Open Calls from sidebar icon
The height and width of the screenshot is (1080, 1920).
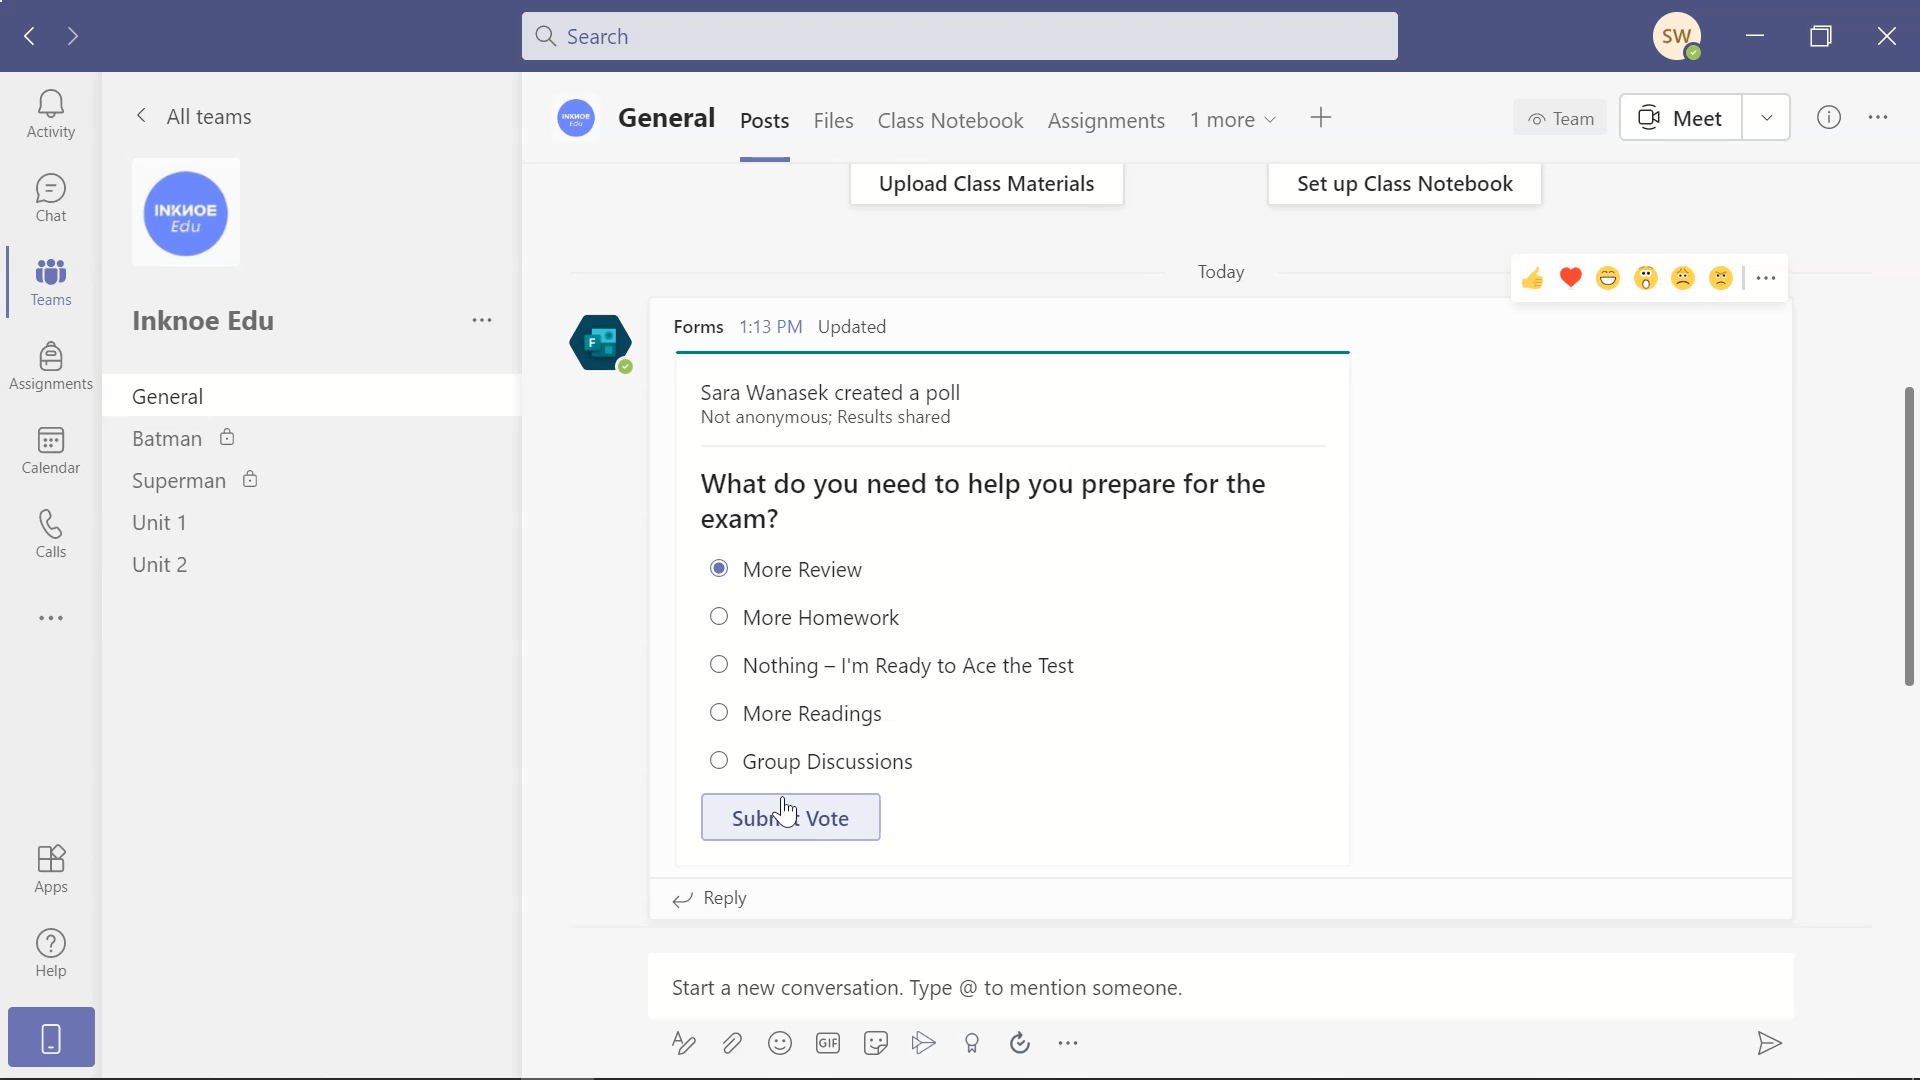[50, 534]
